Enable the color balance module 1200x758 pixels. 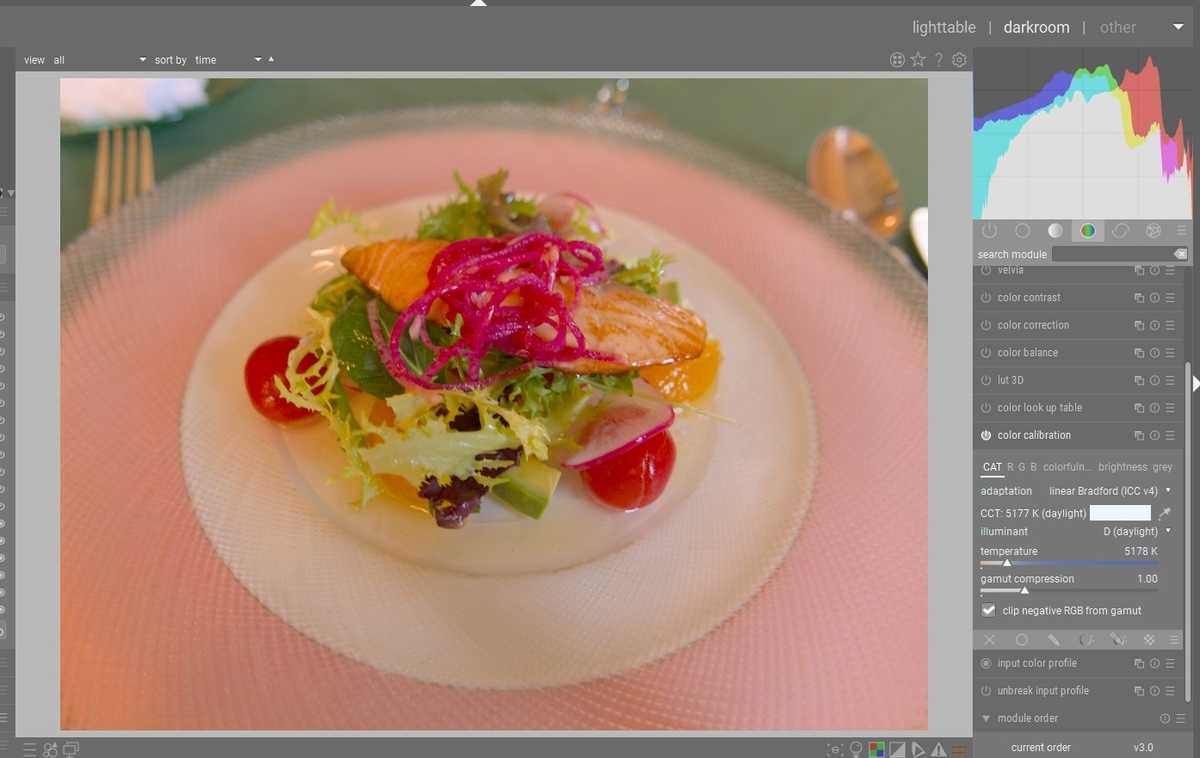(986, 353)
